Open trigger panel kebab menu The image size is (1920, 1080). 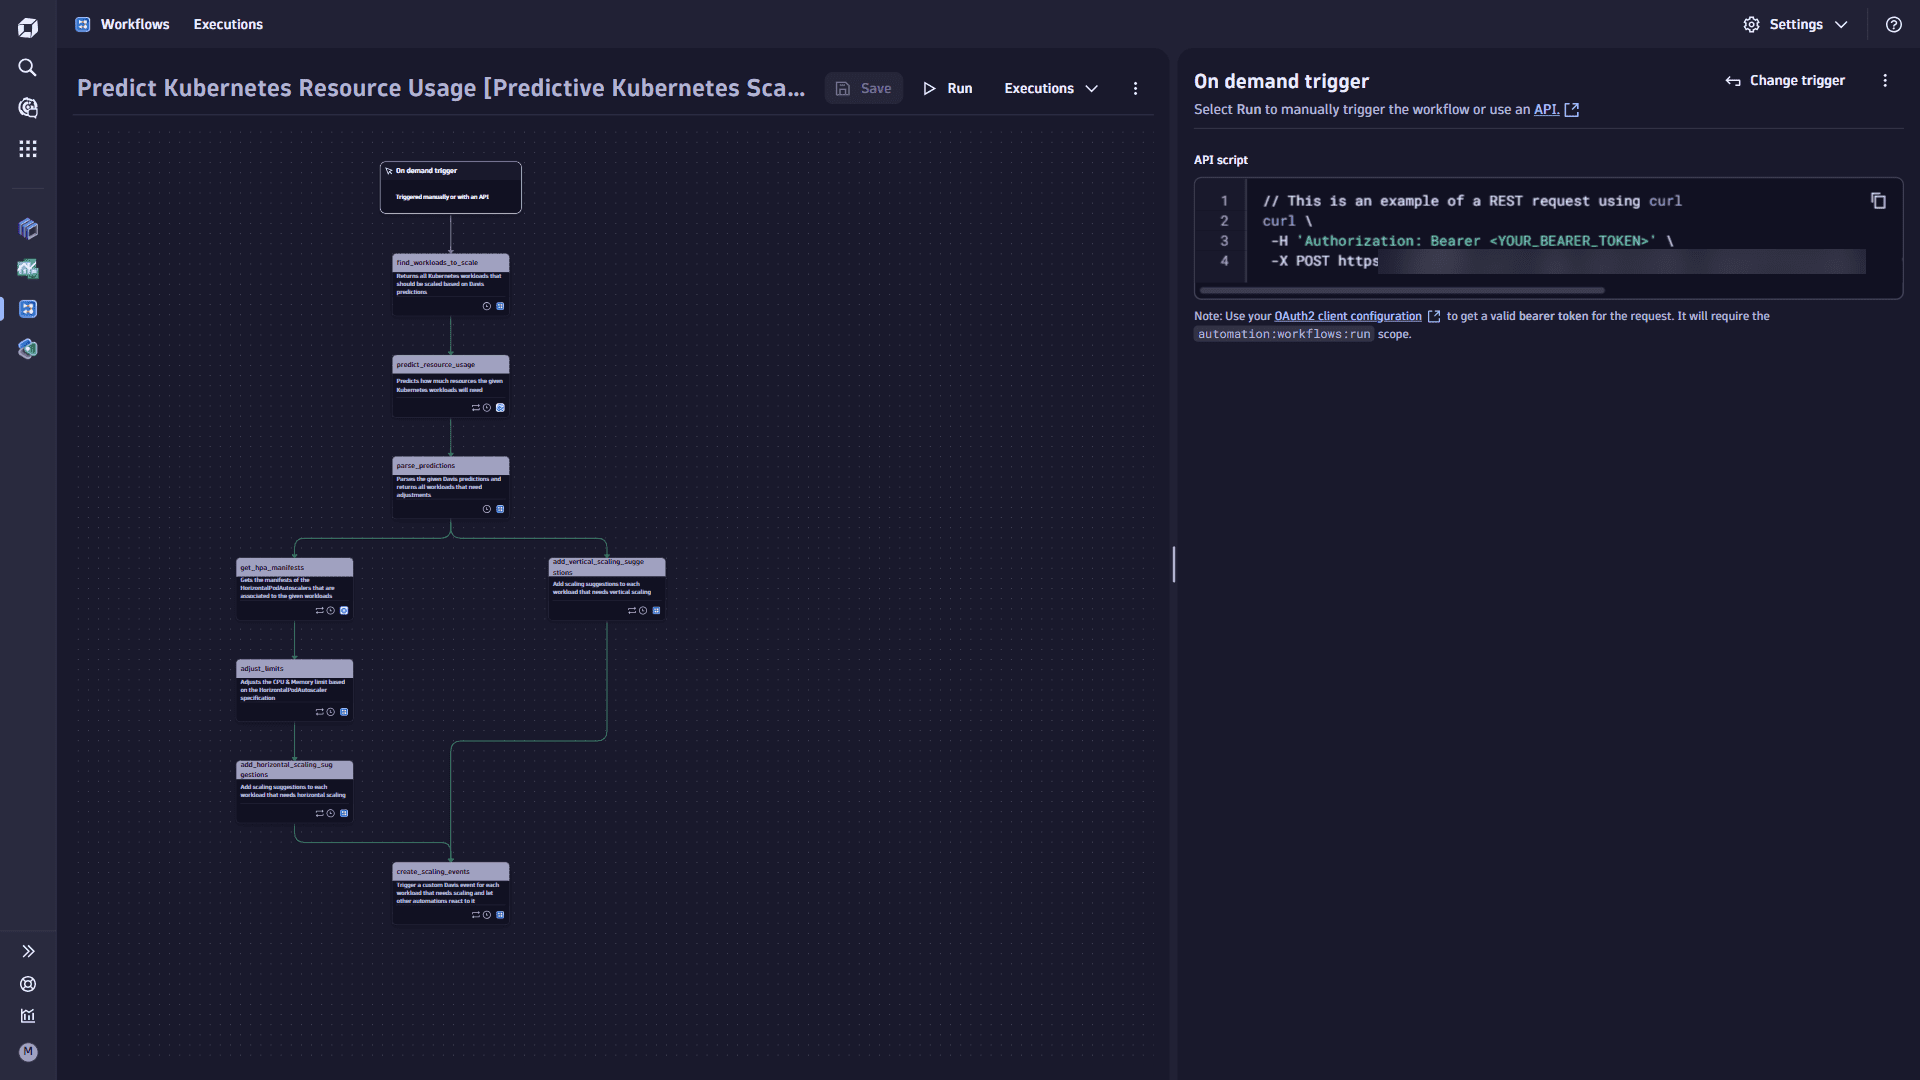tap(1885, 80)
